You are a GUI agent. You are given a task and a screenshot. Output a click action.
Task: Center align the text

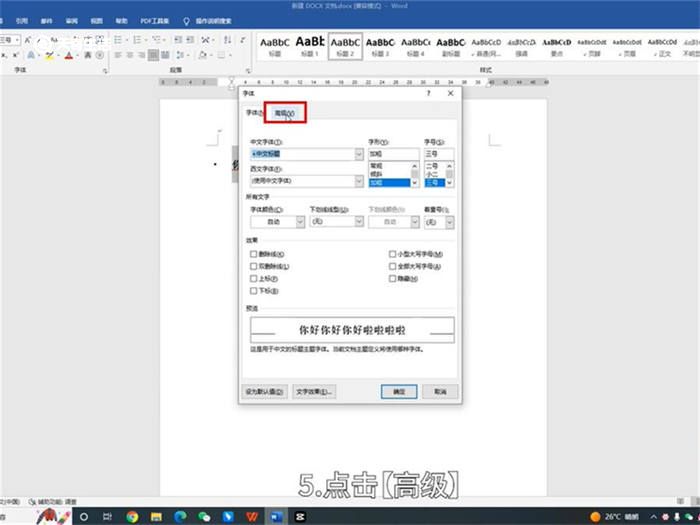(130, 55)
